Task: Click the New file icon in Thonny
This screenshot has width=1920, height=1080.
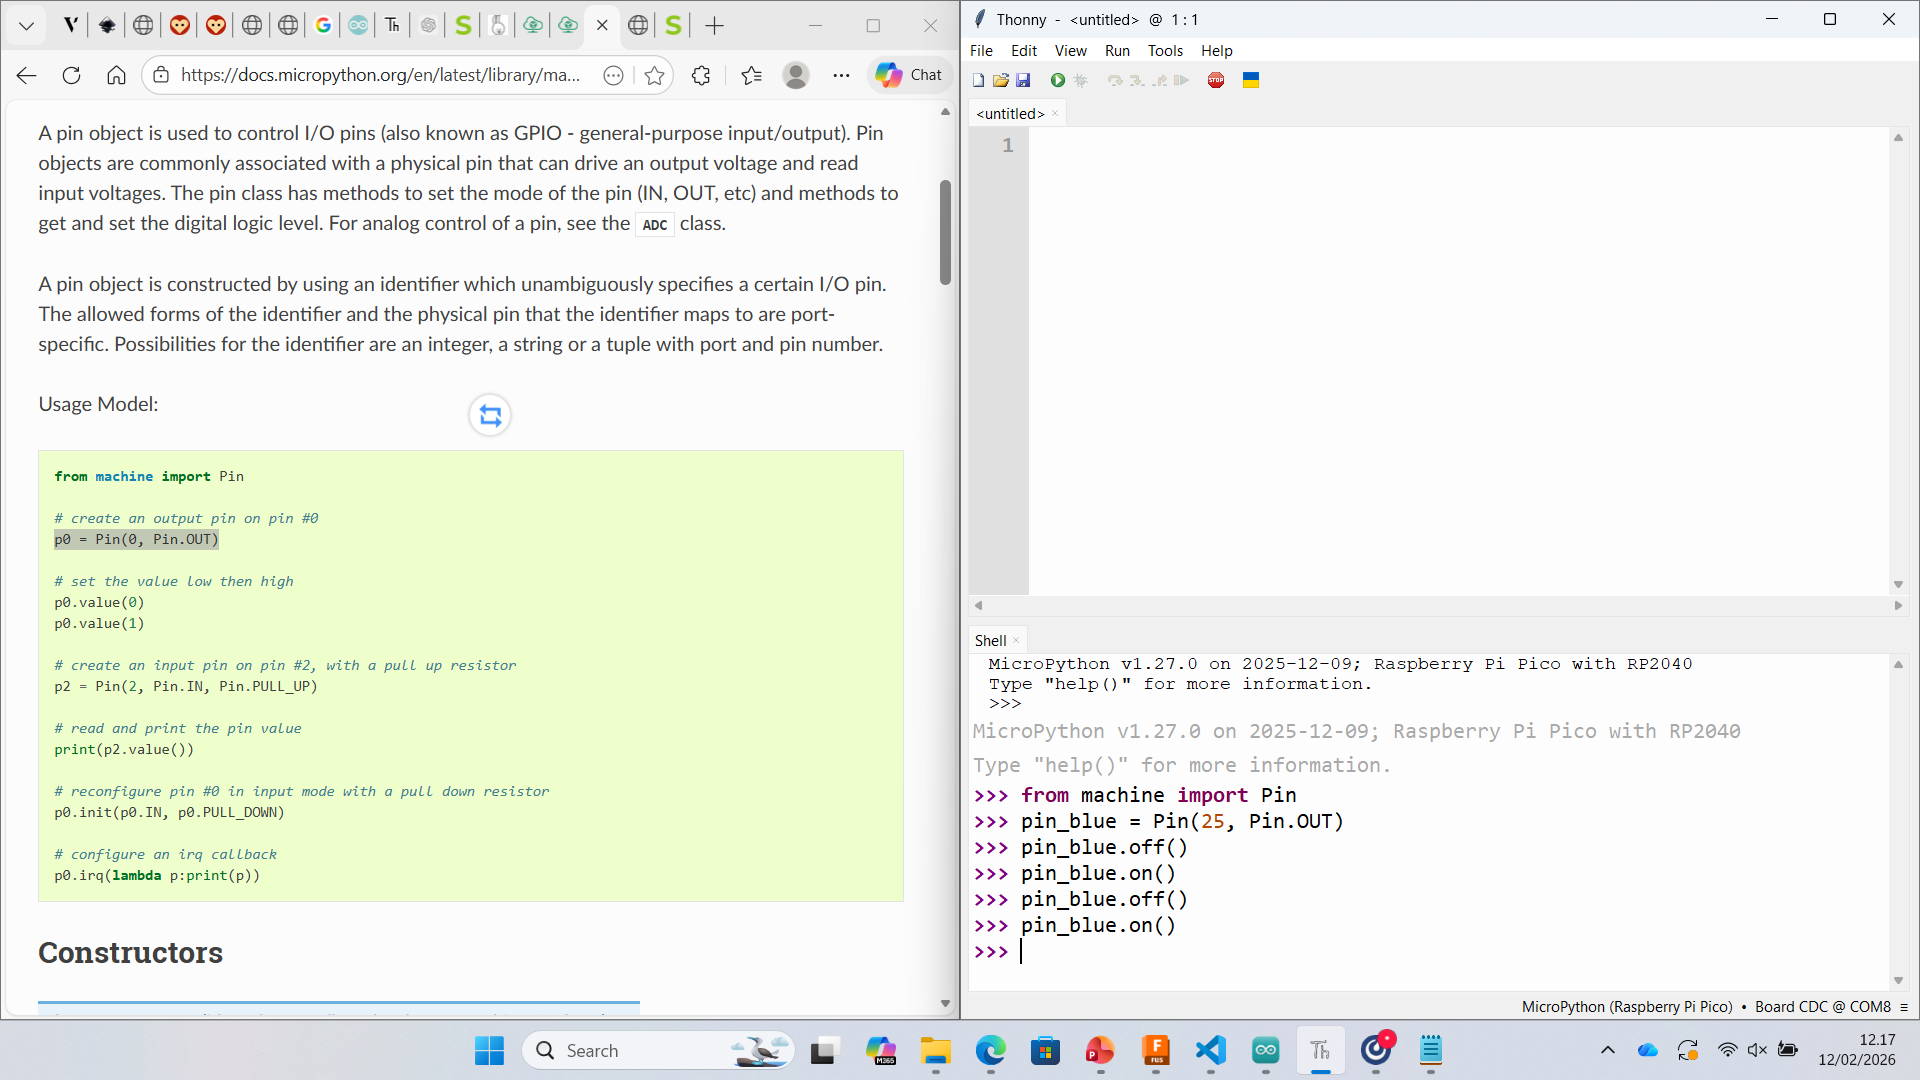Action: [x=978, y=80]
